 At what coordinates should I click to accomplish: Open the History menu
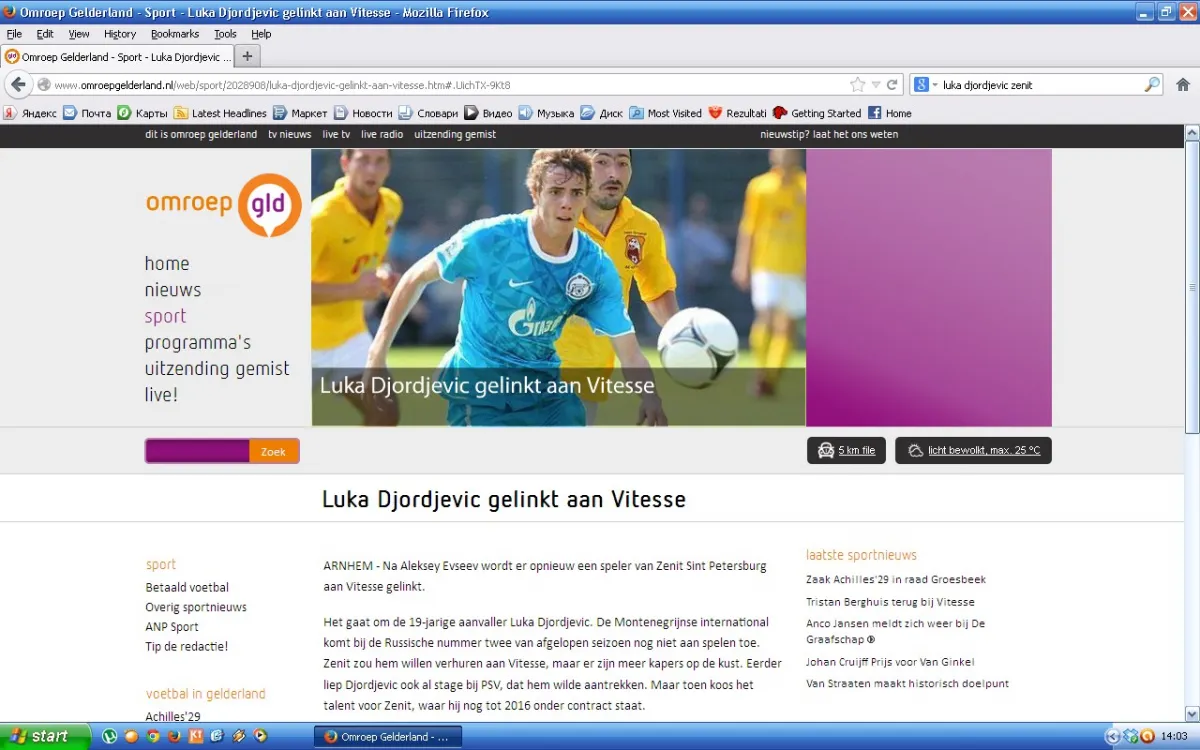coord(120,34)
